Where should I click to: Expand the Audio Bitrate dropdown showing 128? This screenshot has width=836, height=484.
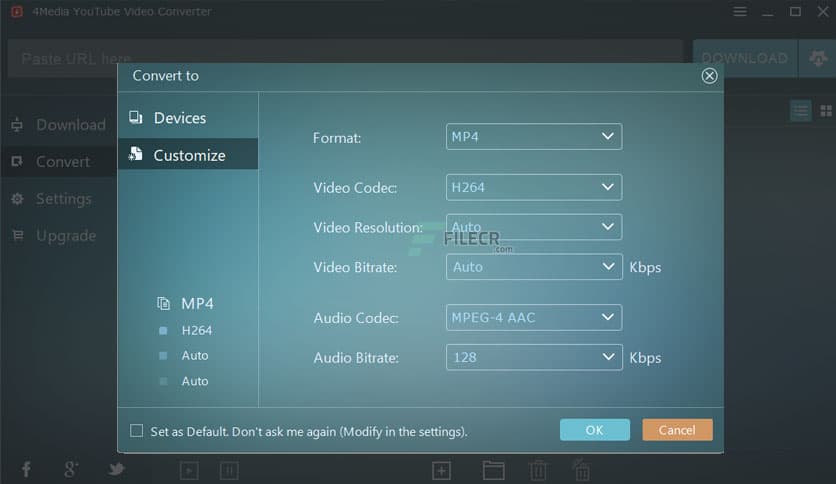coord(534,357)
